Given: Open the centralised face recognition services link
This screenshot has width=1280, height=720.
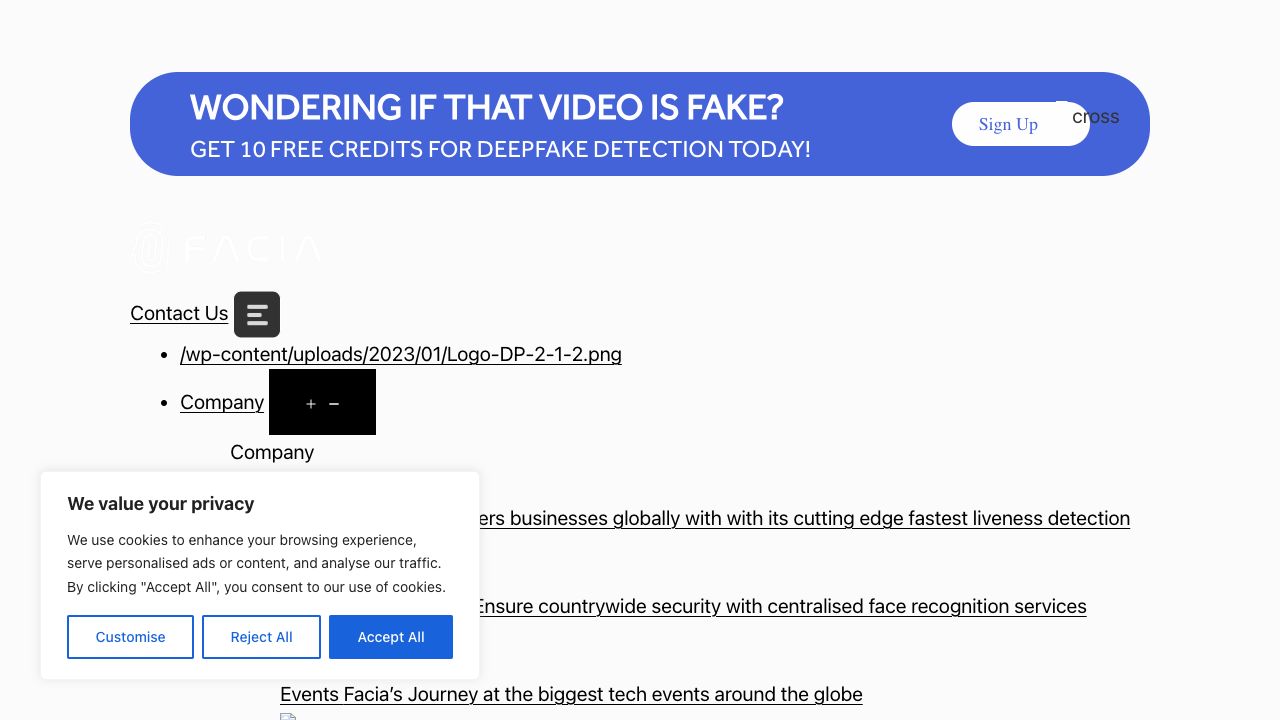Looking at the screenshot, I should pos(780,606).
